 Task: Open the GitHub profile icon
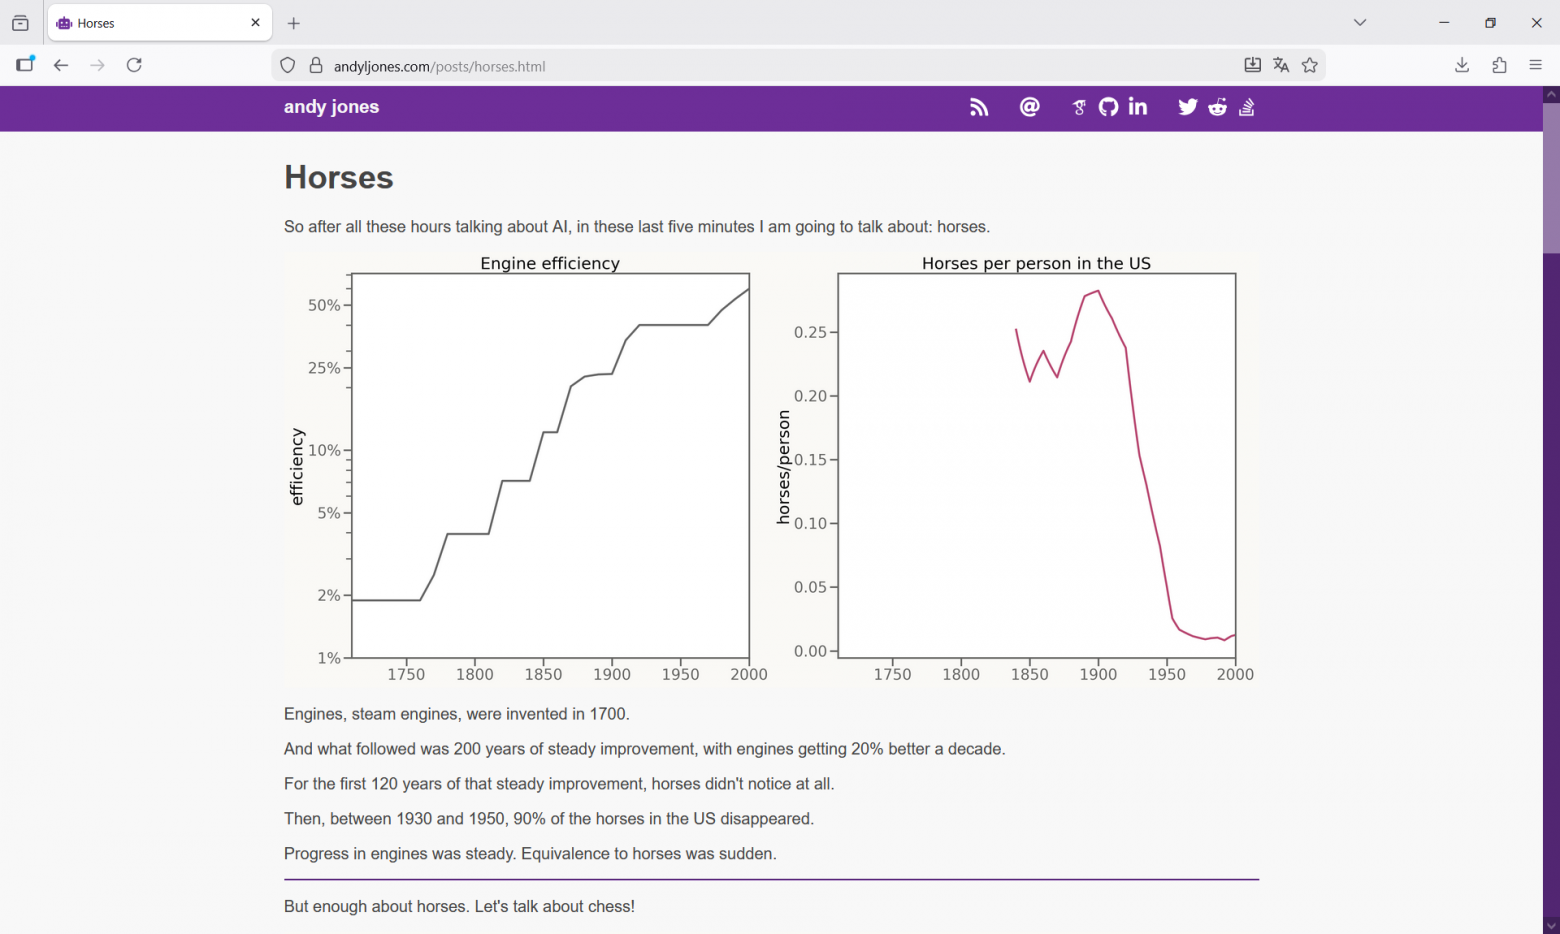coord(1108,107)
